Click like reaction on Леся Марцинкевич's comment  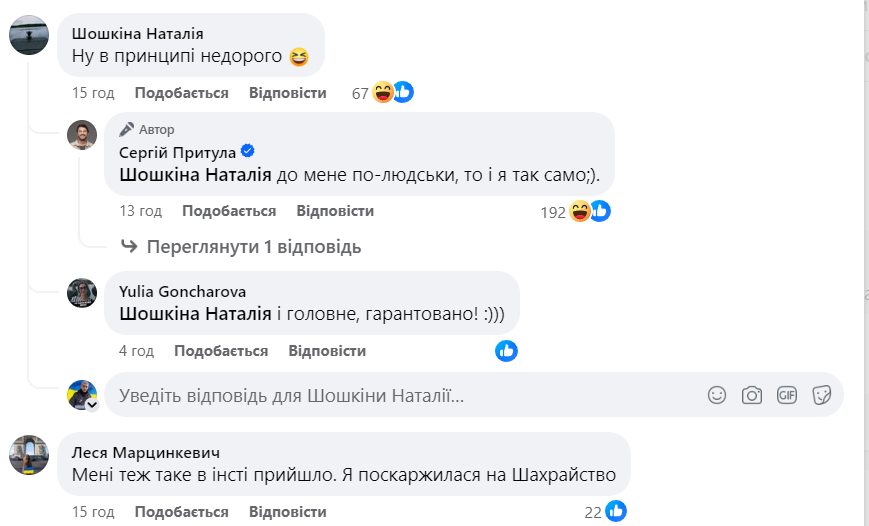(616, 512)
